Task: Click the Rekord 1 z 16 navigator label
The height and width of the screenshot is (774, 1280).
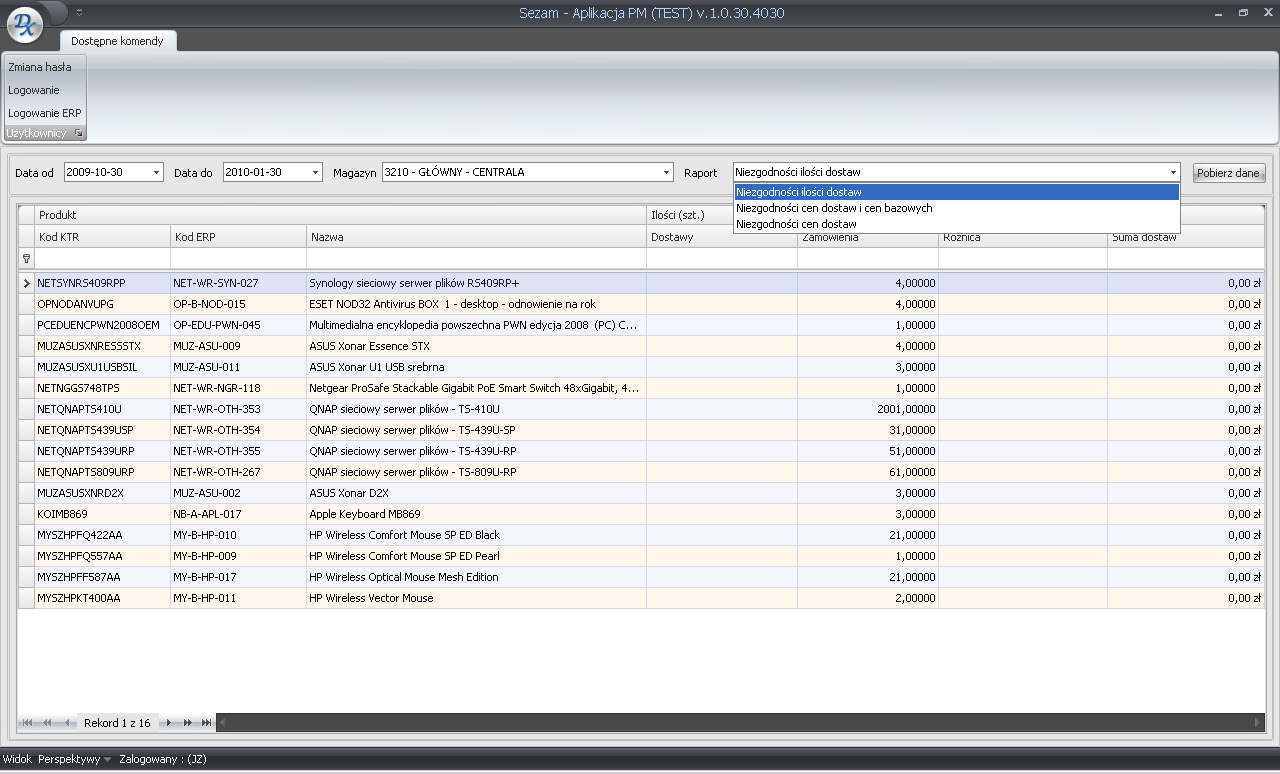Action: tap(117, 722)
